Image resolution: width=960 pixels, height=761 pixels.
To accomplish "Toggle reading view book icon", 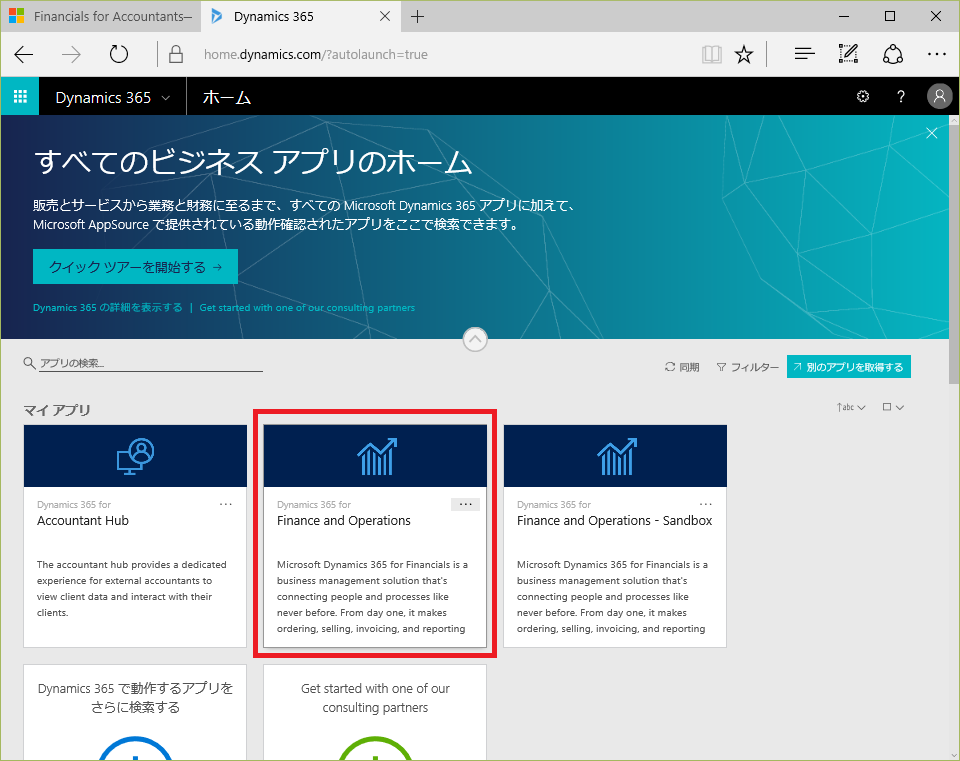I will 711,54.
